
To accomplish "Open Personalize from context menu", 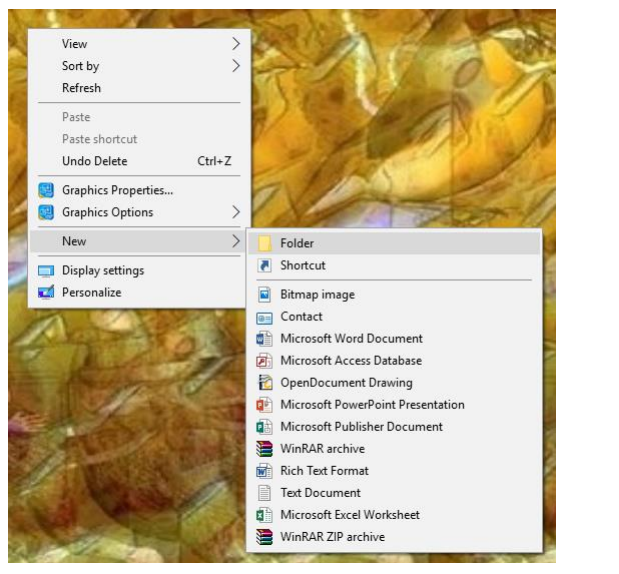I will pyautogui.click(x=139, y=293).
